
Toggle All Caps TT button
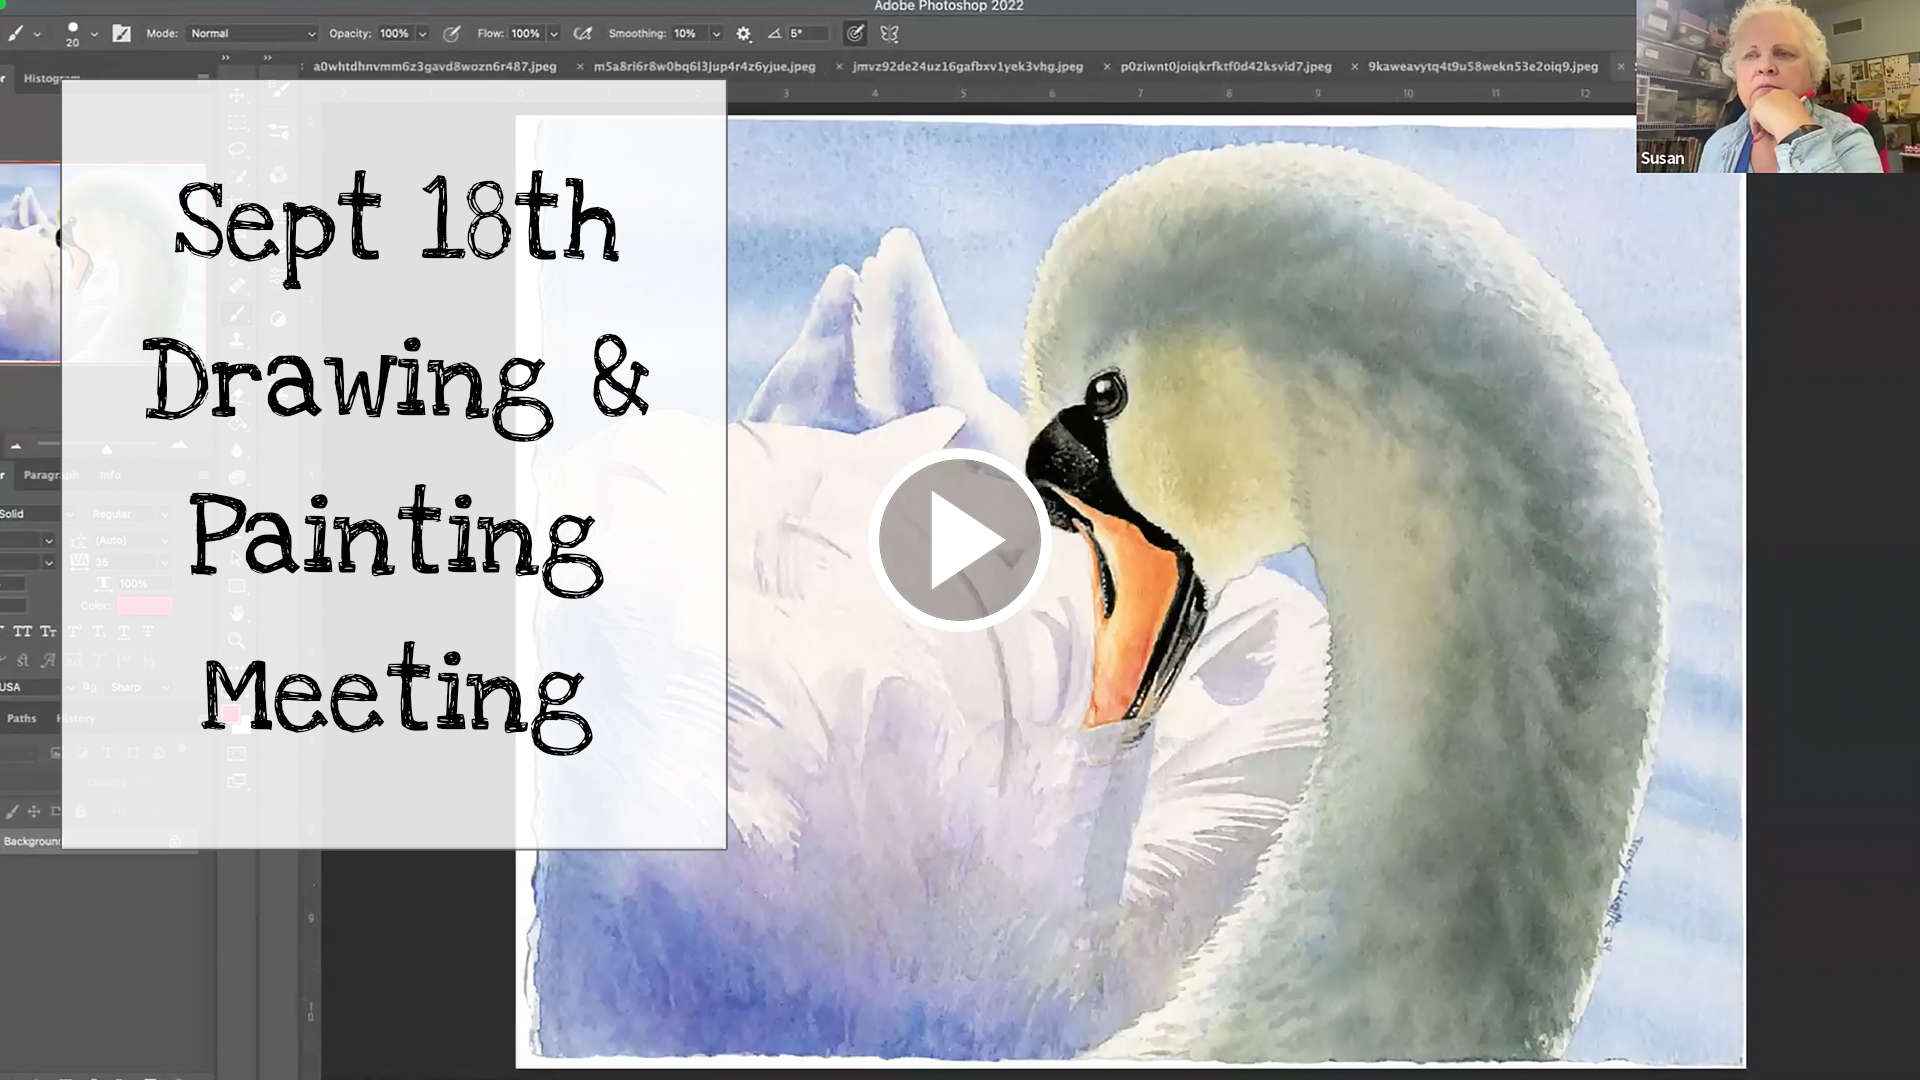(x=22, y=631)
